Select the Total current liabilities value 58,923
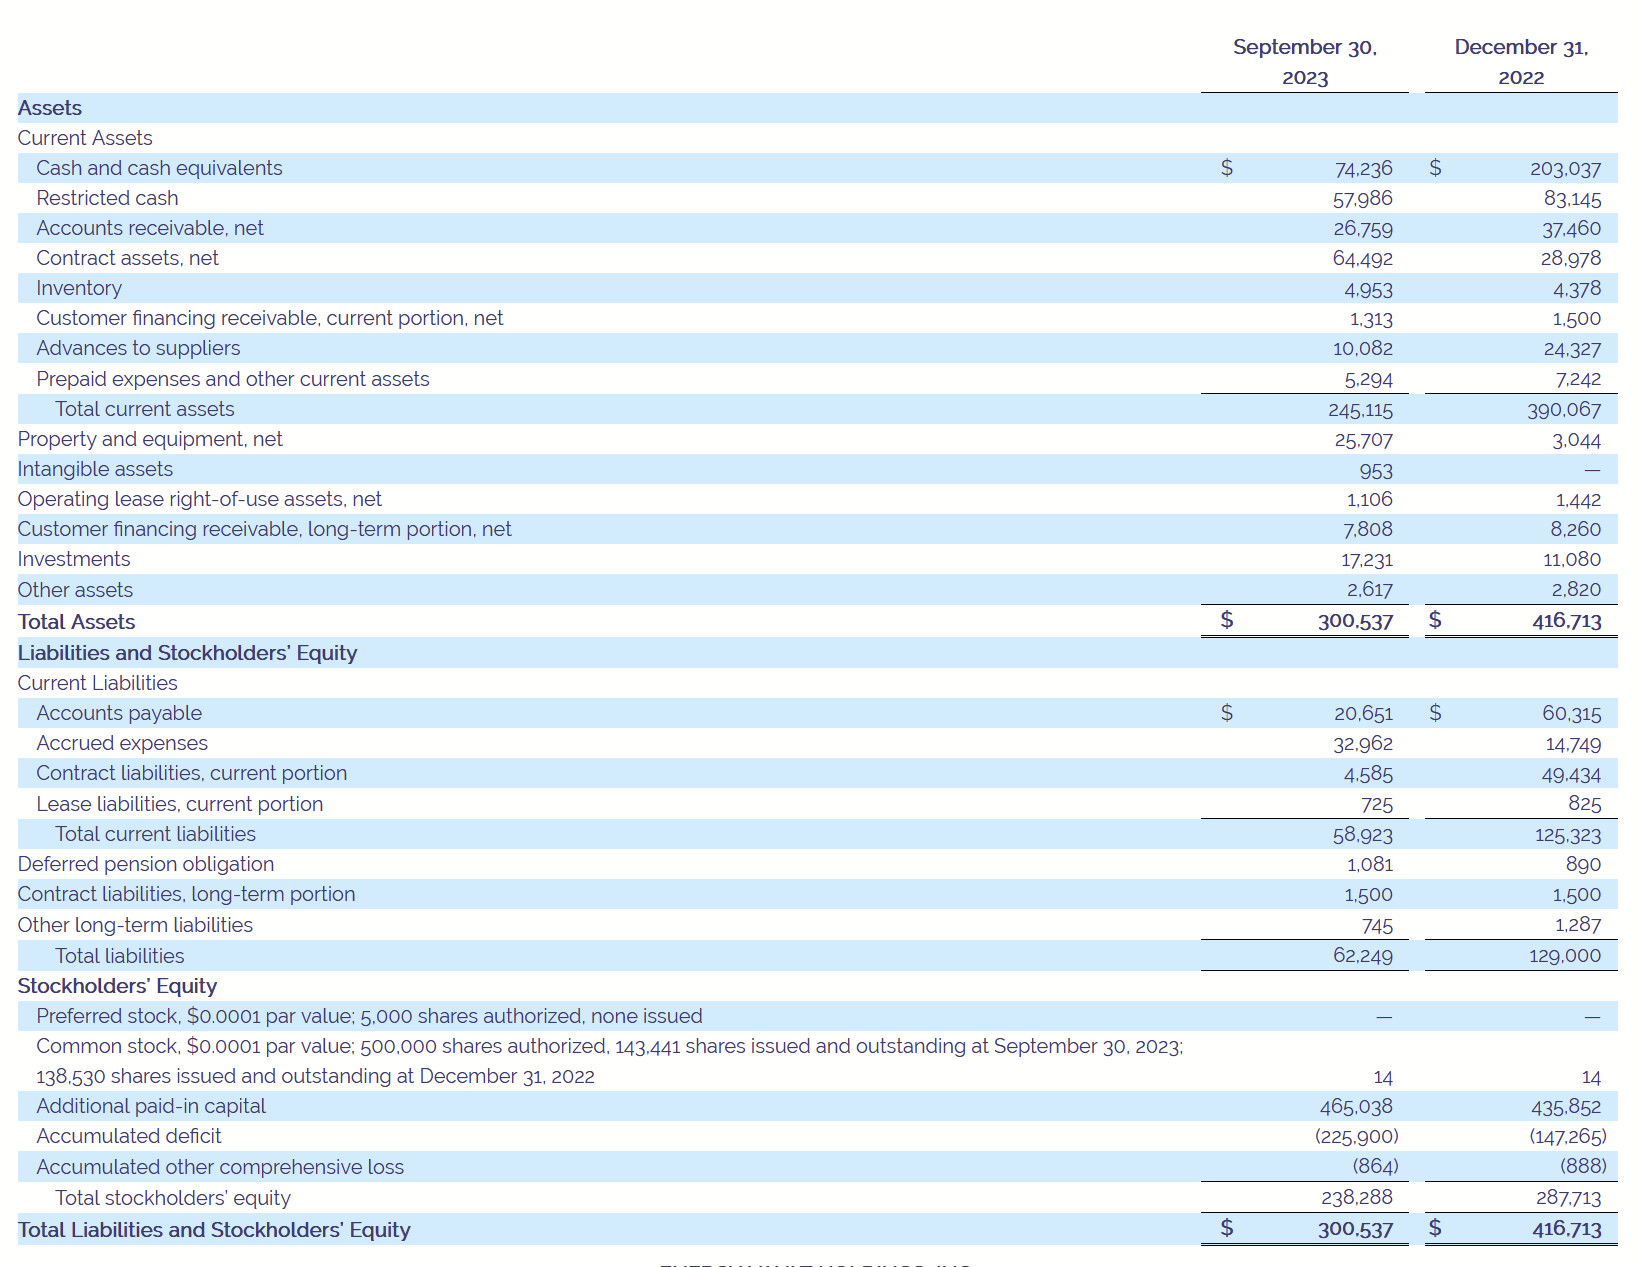1640x1267 pixels. [x=1362, y=835]
